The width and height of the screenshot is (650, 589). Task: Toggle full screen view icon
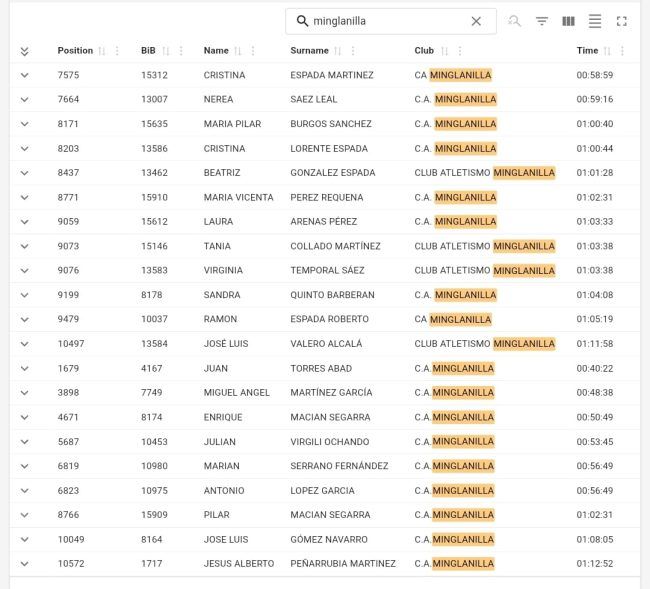[621, 21]
